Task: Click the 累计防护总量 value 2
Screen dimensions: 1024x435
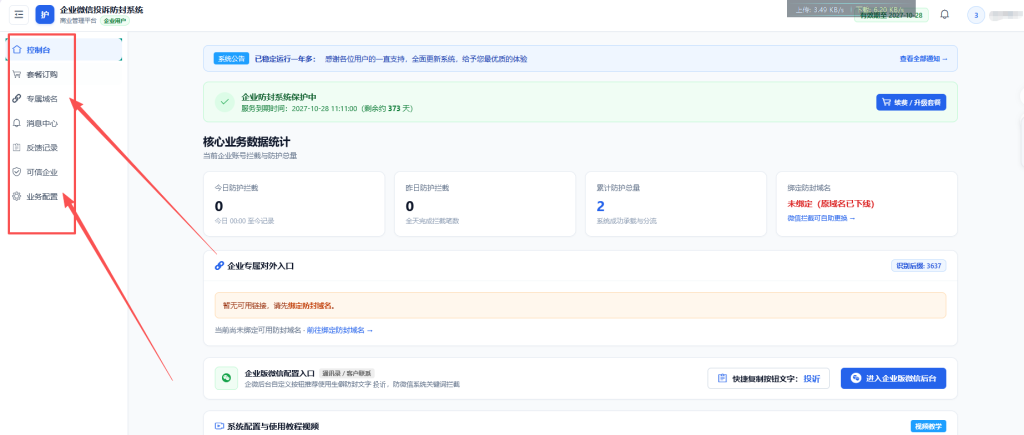Action: [600, 206]
